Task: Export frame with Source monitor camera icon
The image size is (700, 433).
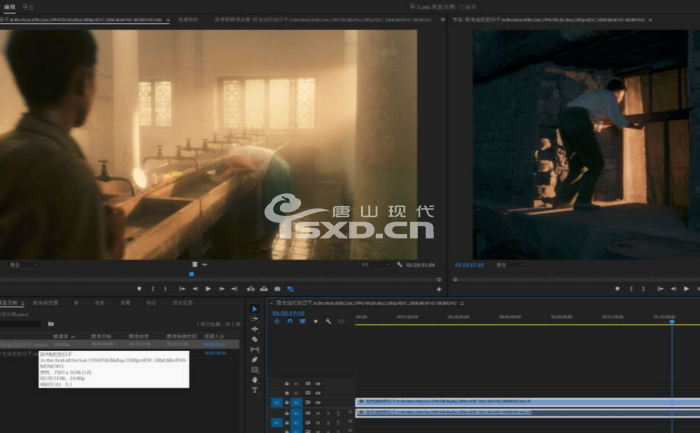Action: 277,289
